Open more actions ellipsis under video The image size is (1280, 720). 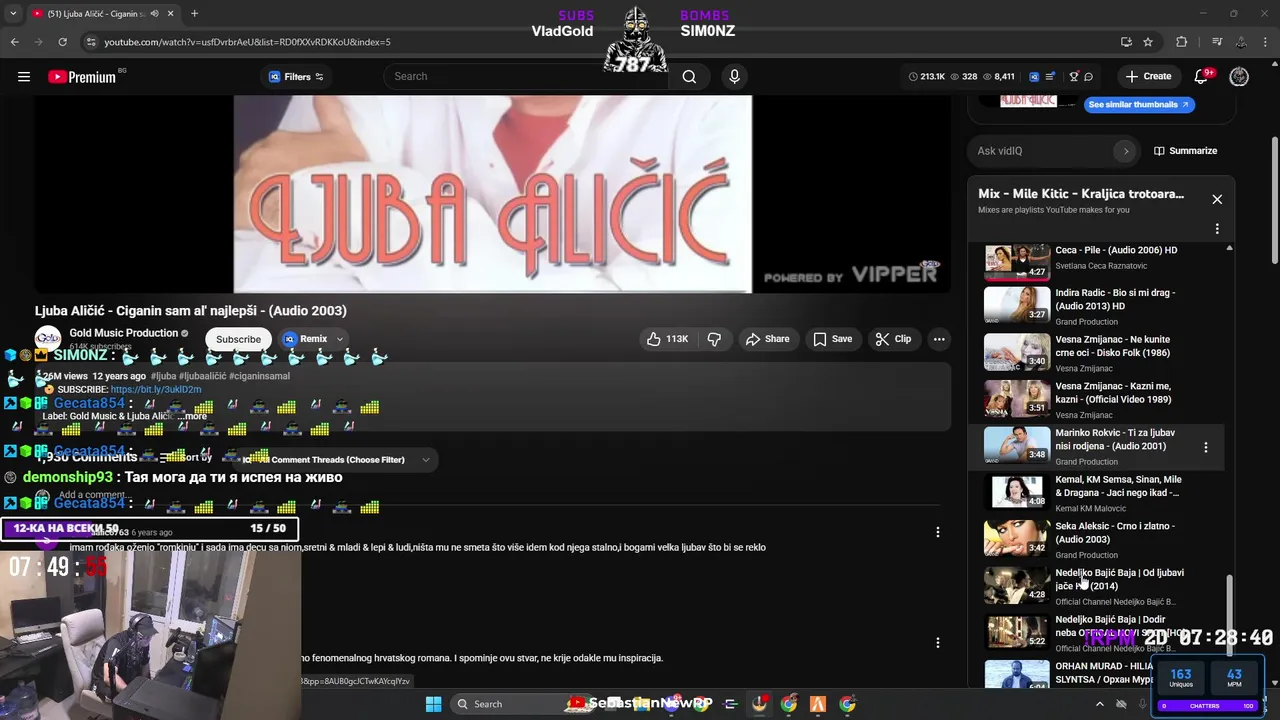pyautogui.click(x=939, y=339)
